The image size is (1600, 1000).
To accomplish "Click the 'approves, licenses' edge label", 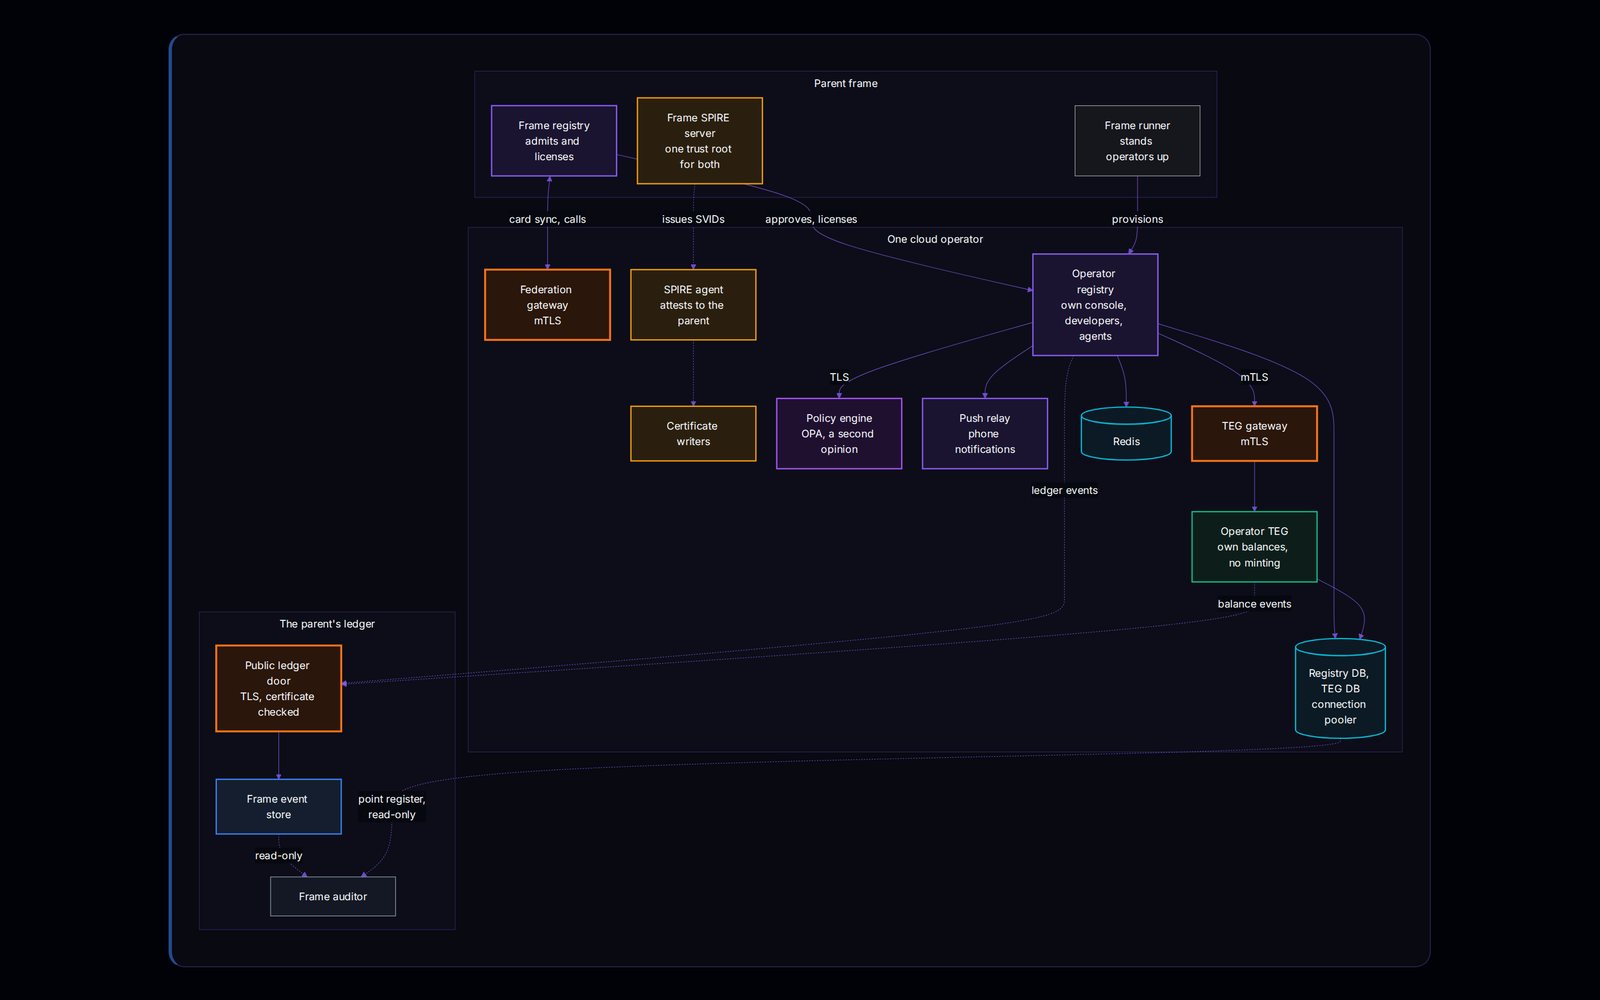I will tap(811, 220).
